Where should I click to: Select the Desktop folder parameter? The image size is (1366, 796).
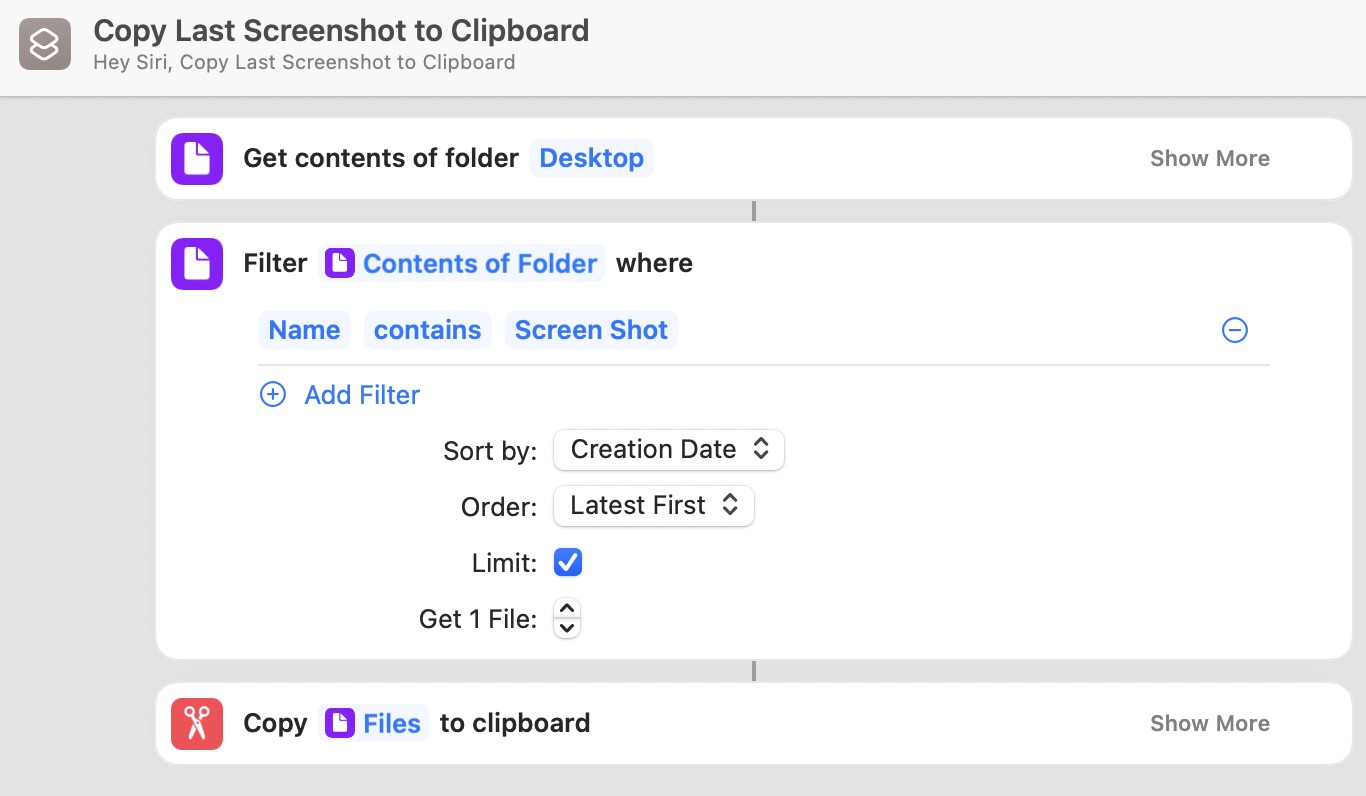[x=592, y=158]
